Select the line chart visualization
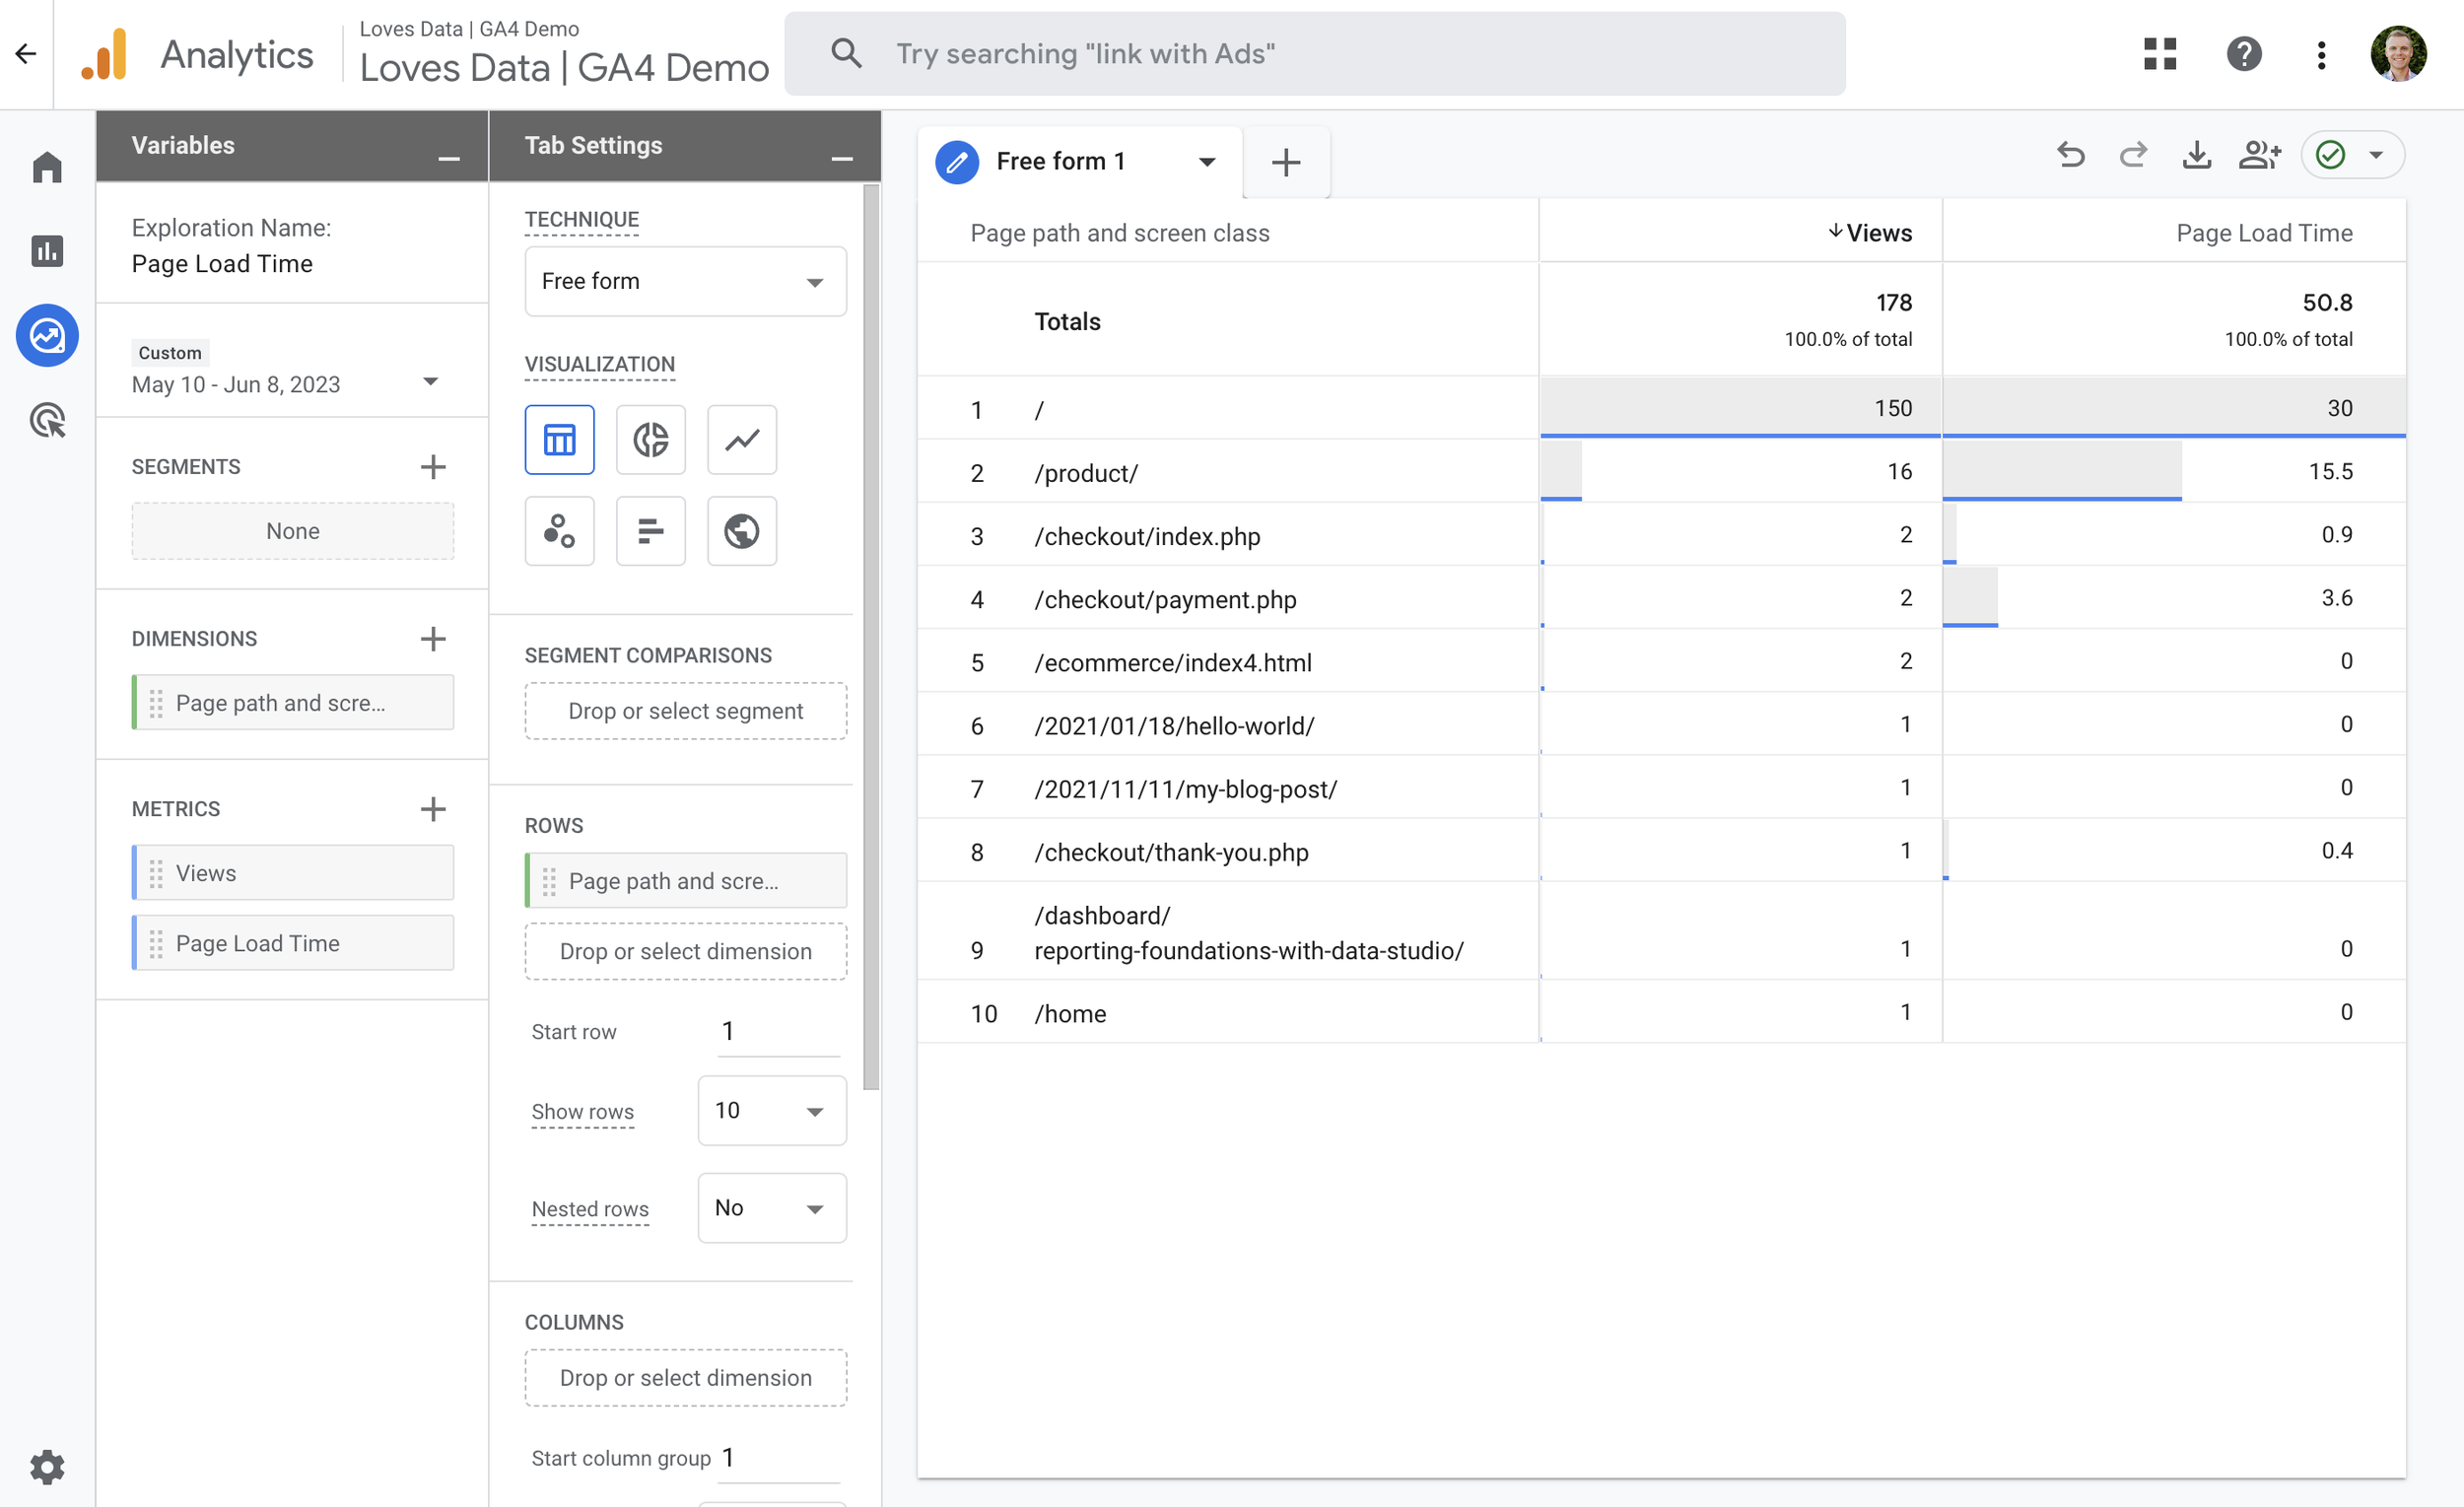 [741, 440]
